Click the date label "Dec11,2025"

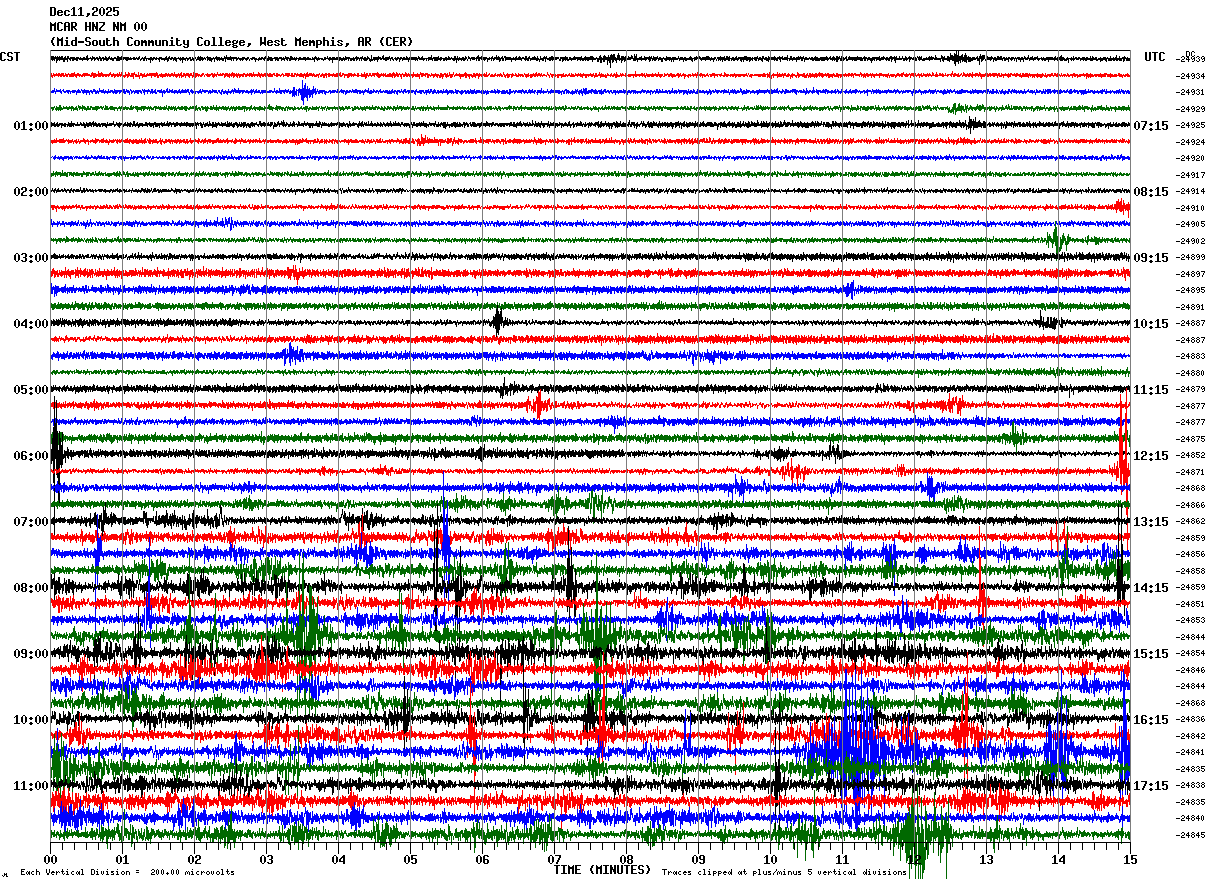[x=83, y=12]
